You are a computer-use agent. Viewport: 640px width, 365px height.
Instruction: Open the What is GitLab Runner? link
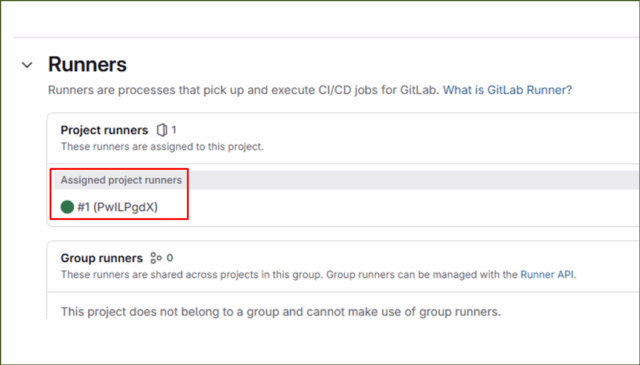(507, 90)
